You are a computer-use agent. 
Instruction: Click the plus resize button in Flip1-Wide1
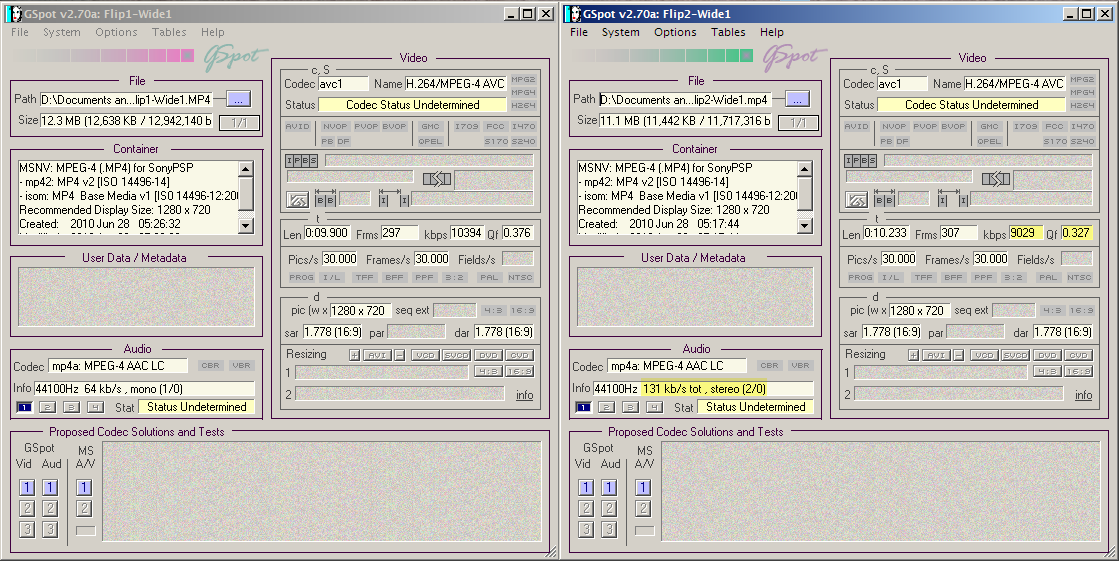tap(354, 355)
